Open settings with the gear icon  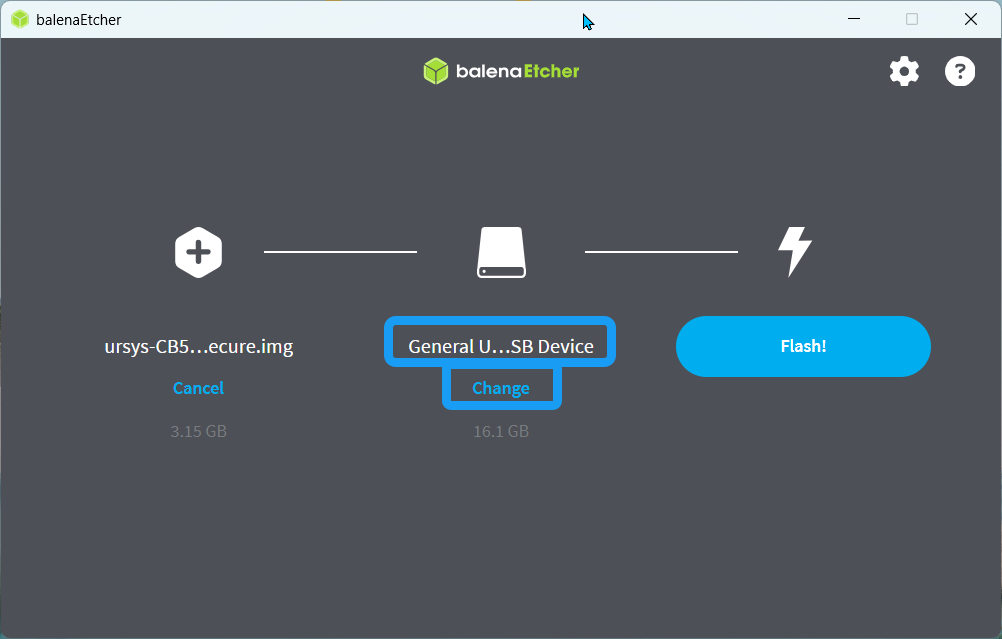pos(904,71)
